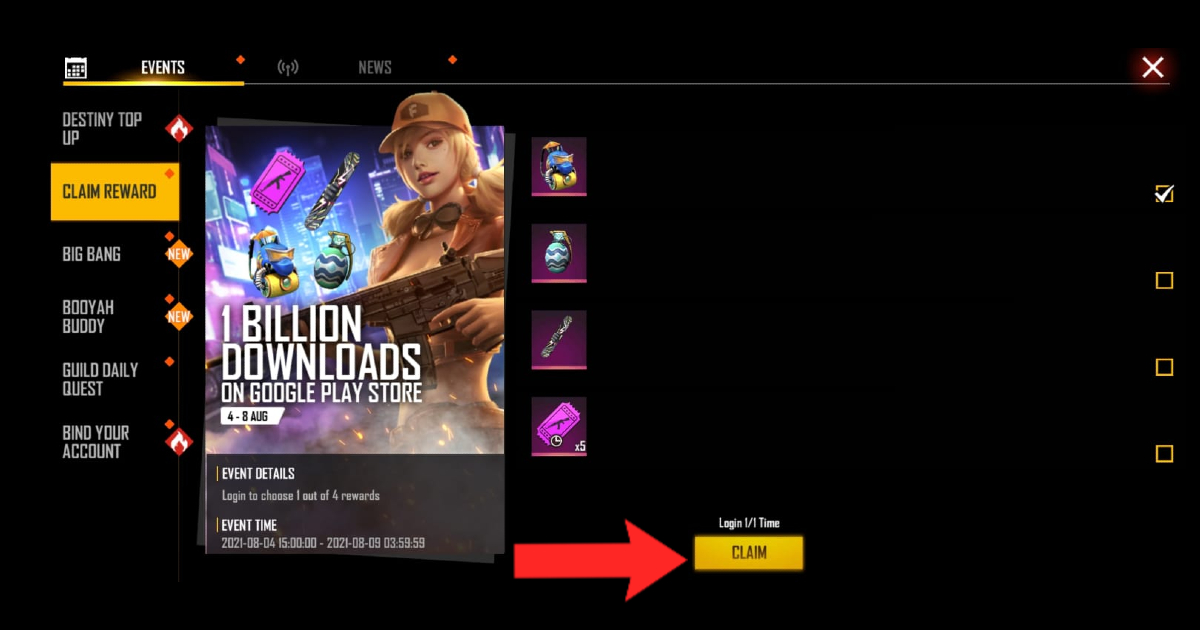
Task: Open the broadcast signal icon beside News
Action: pos(288,68)
